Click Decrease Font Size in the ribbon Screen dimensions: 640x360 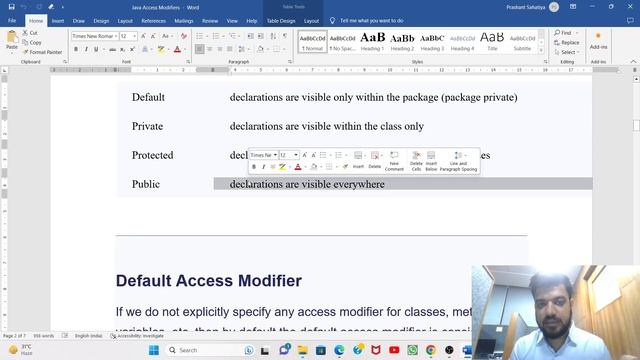[153, 36]
